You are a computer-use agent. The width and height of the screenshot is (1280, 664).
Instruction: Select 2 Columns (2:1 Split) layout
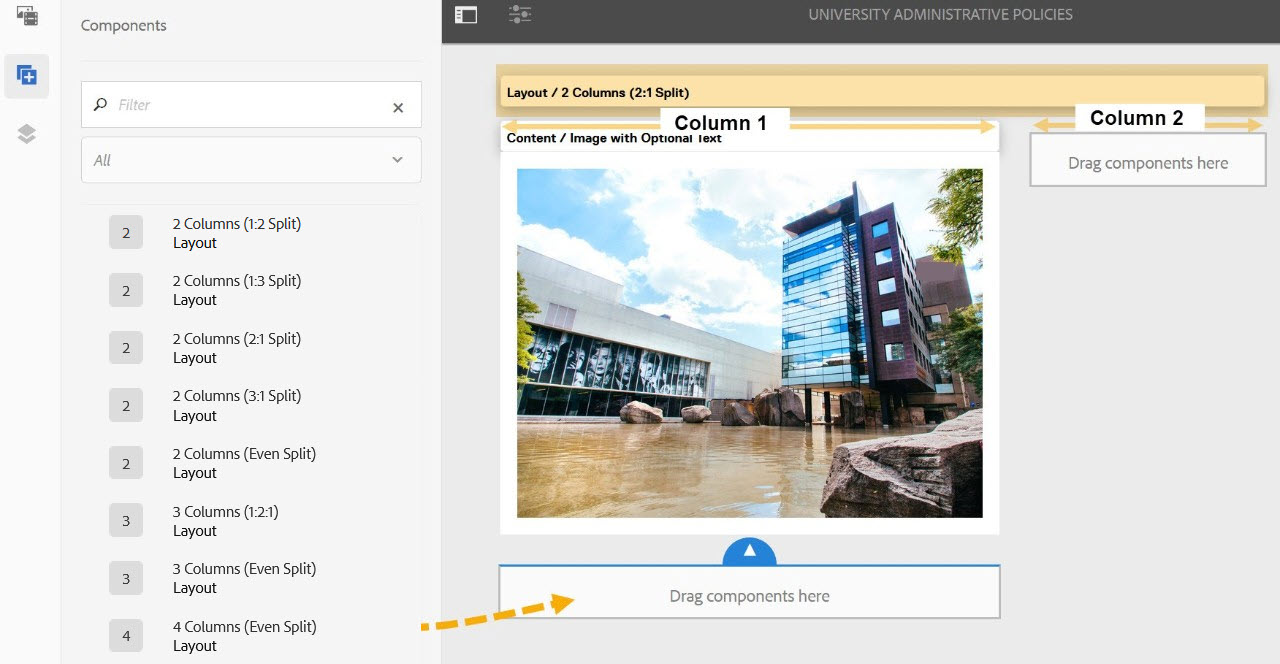(237, 348)
